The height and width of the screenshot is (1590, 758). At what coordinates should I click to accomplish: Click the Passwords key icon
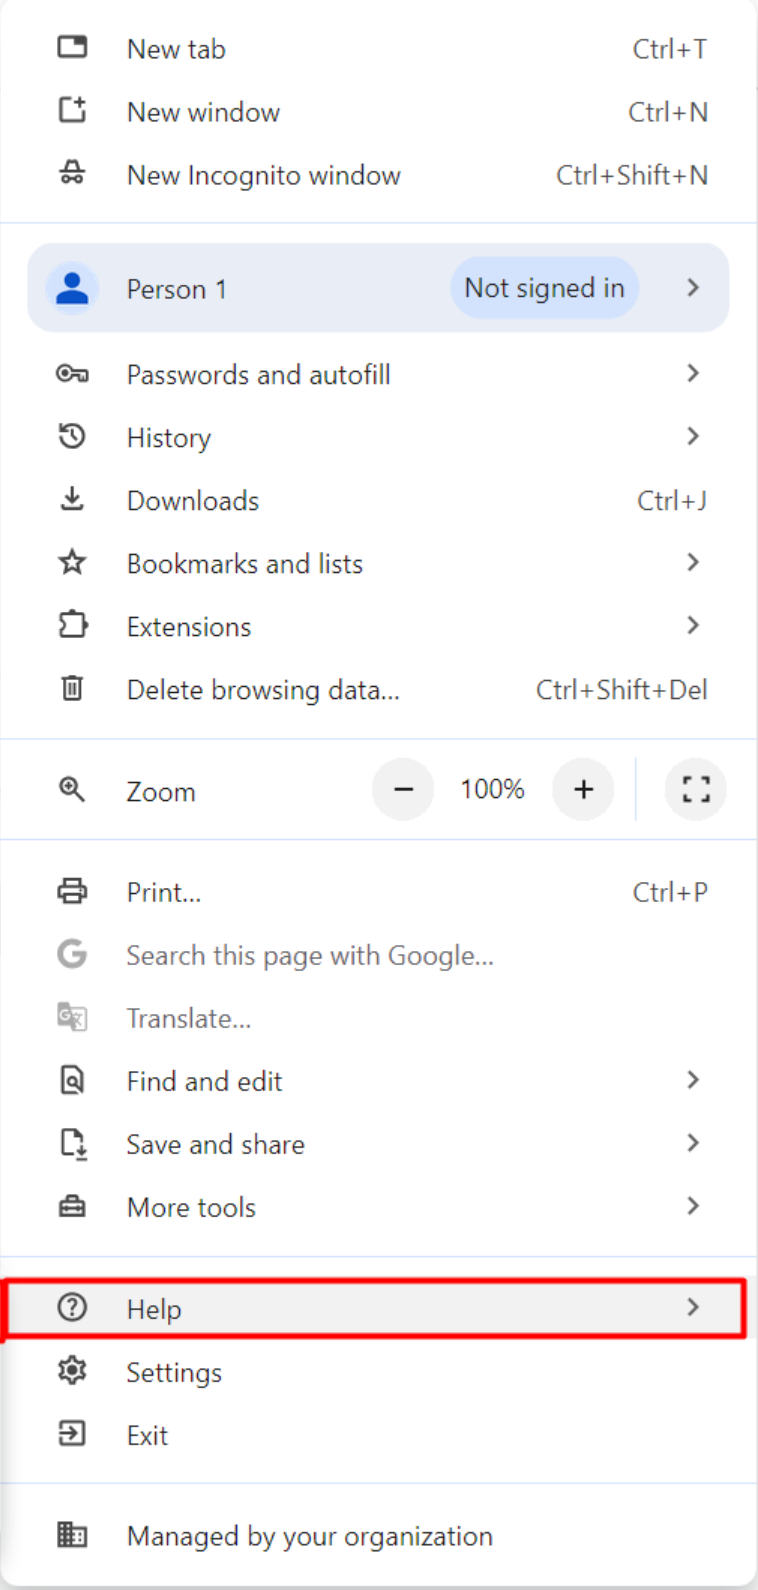[x=72, y=374]
